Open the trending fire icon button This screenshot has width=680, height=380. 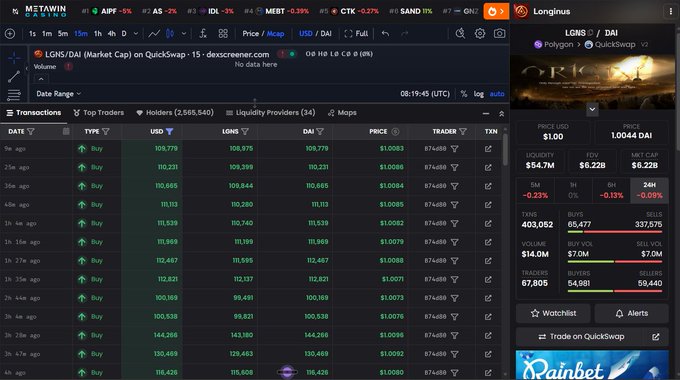pos(496,11)
